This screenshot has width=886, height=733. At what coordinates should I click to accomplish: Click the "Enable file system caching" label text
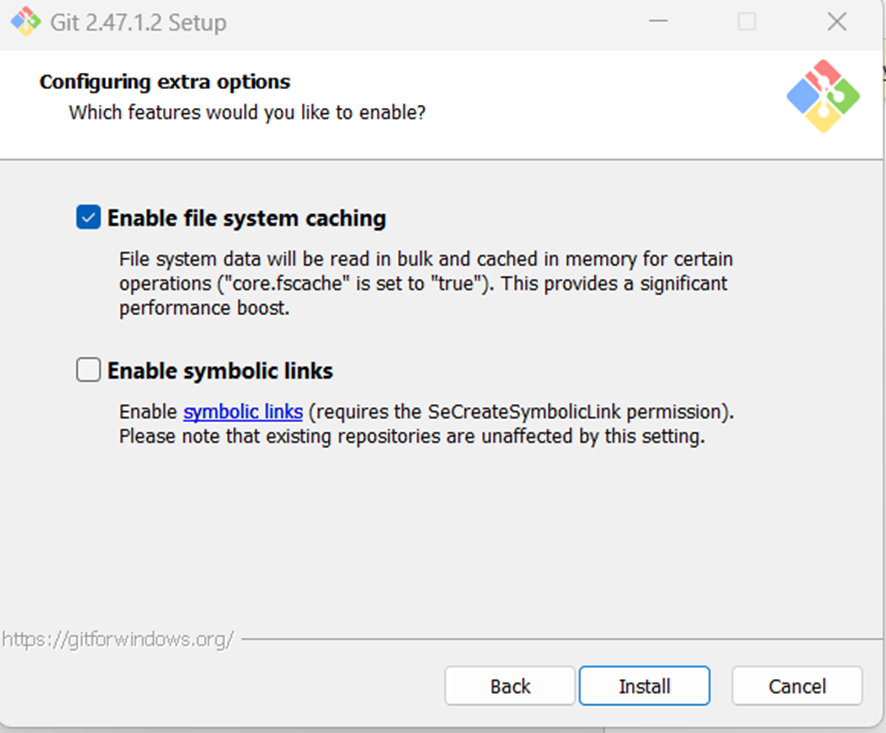coord(246,218)
